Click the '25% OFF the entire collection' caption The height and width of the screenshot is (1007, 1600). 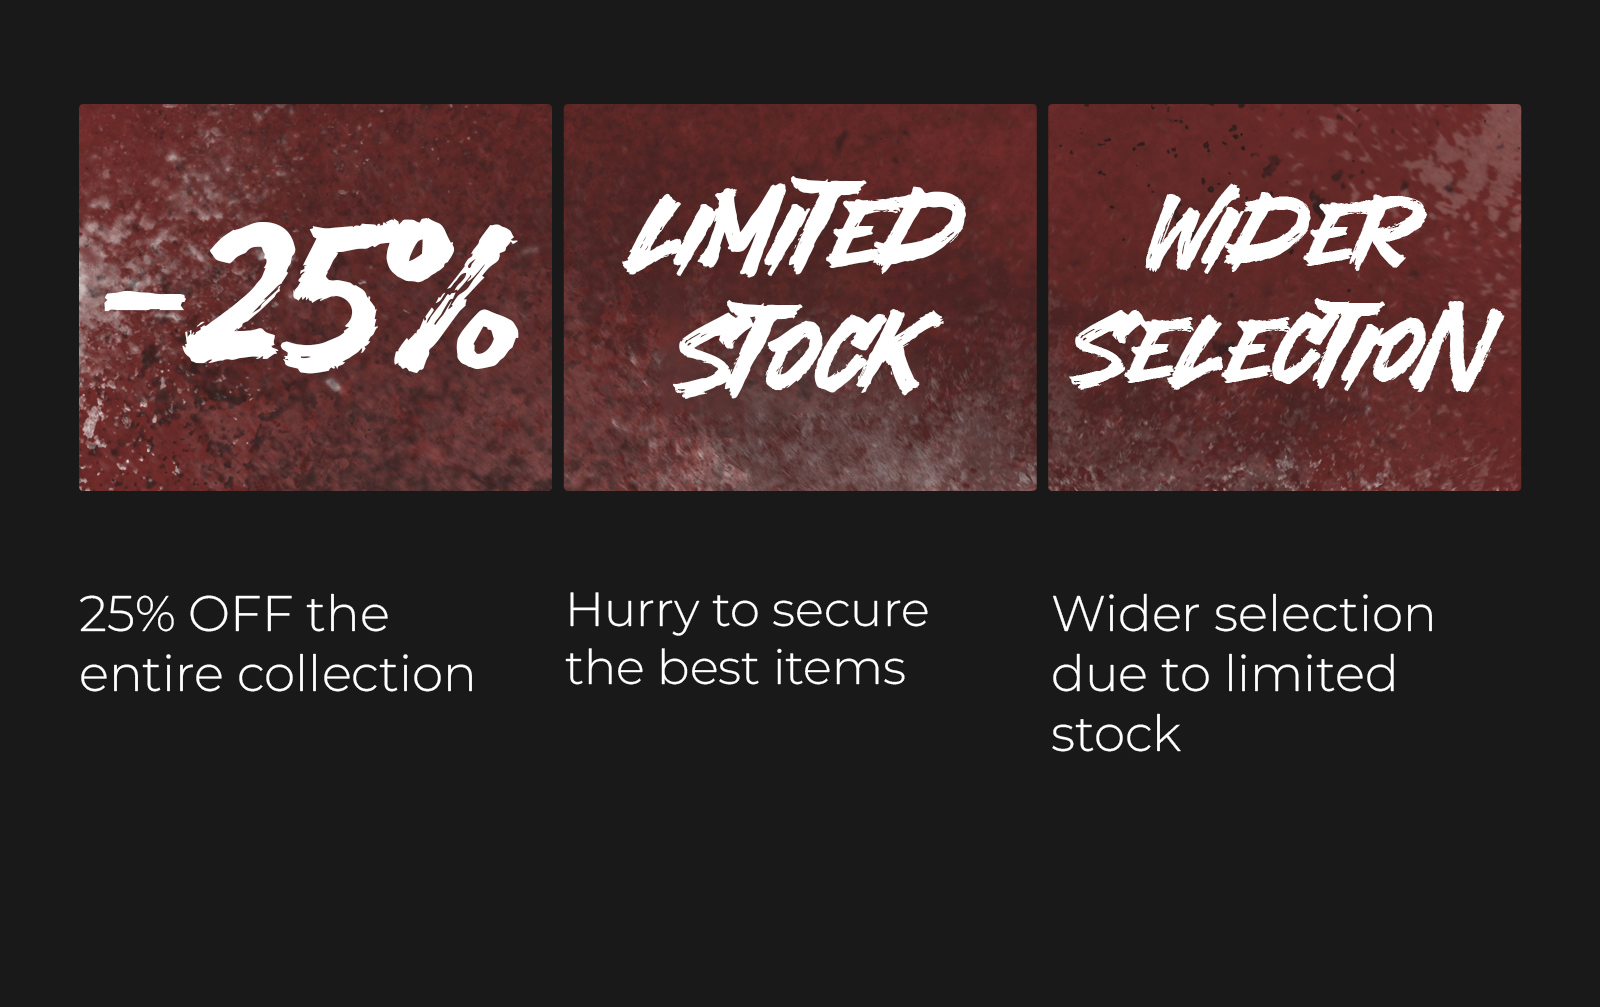tap(277, 644)
